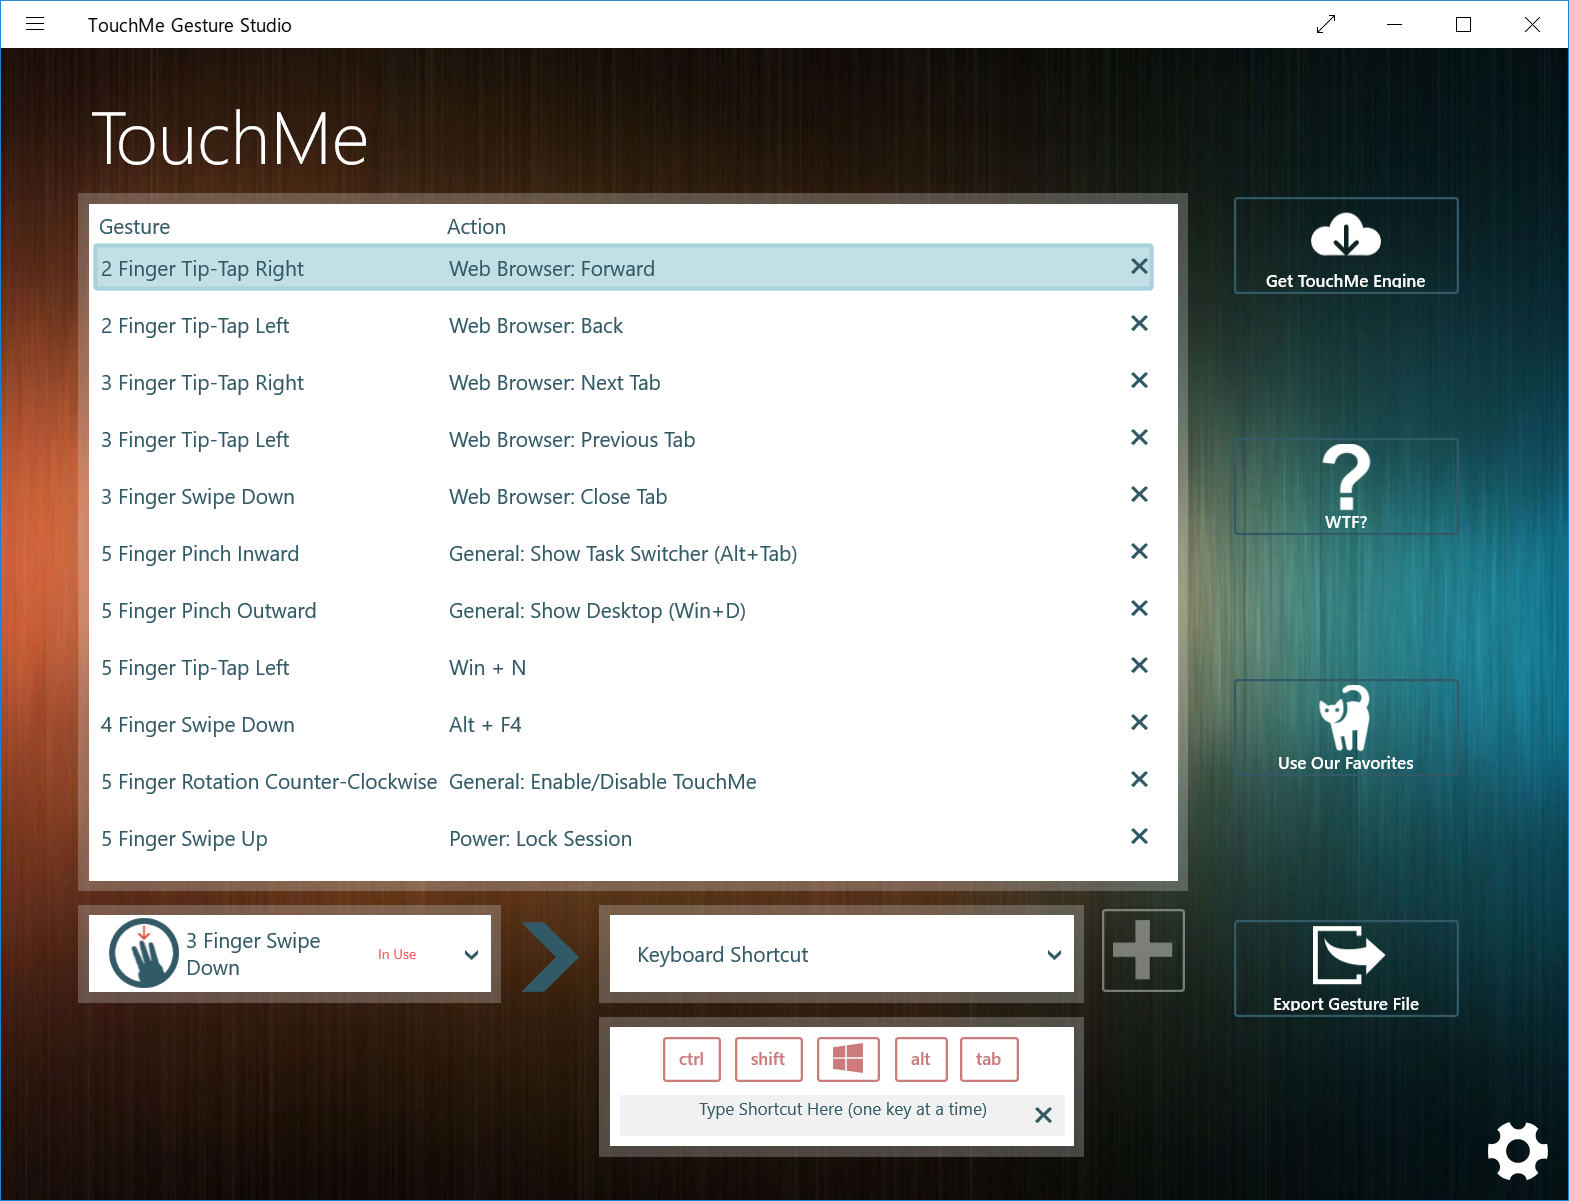Toggle the shift modifier key
1569x1201 pixels.
coord(768,1059)
